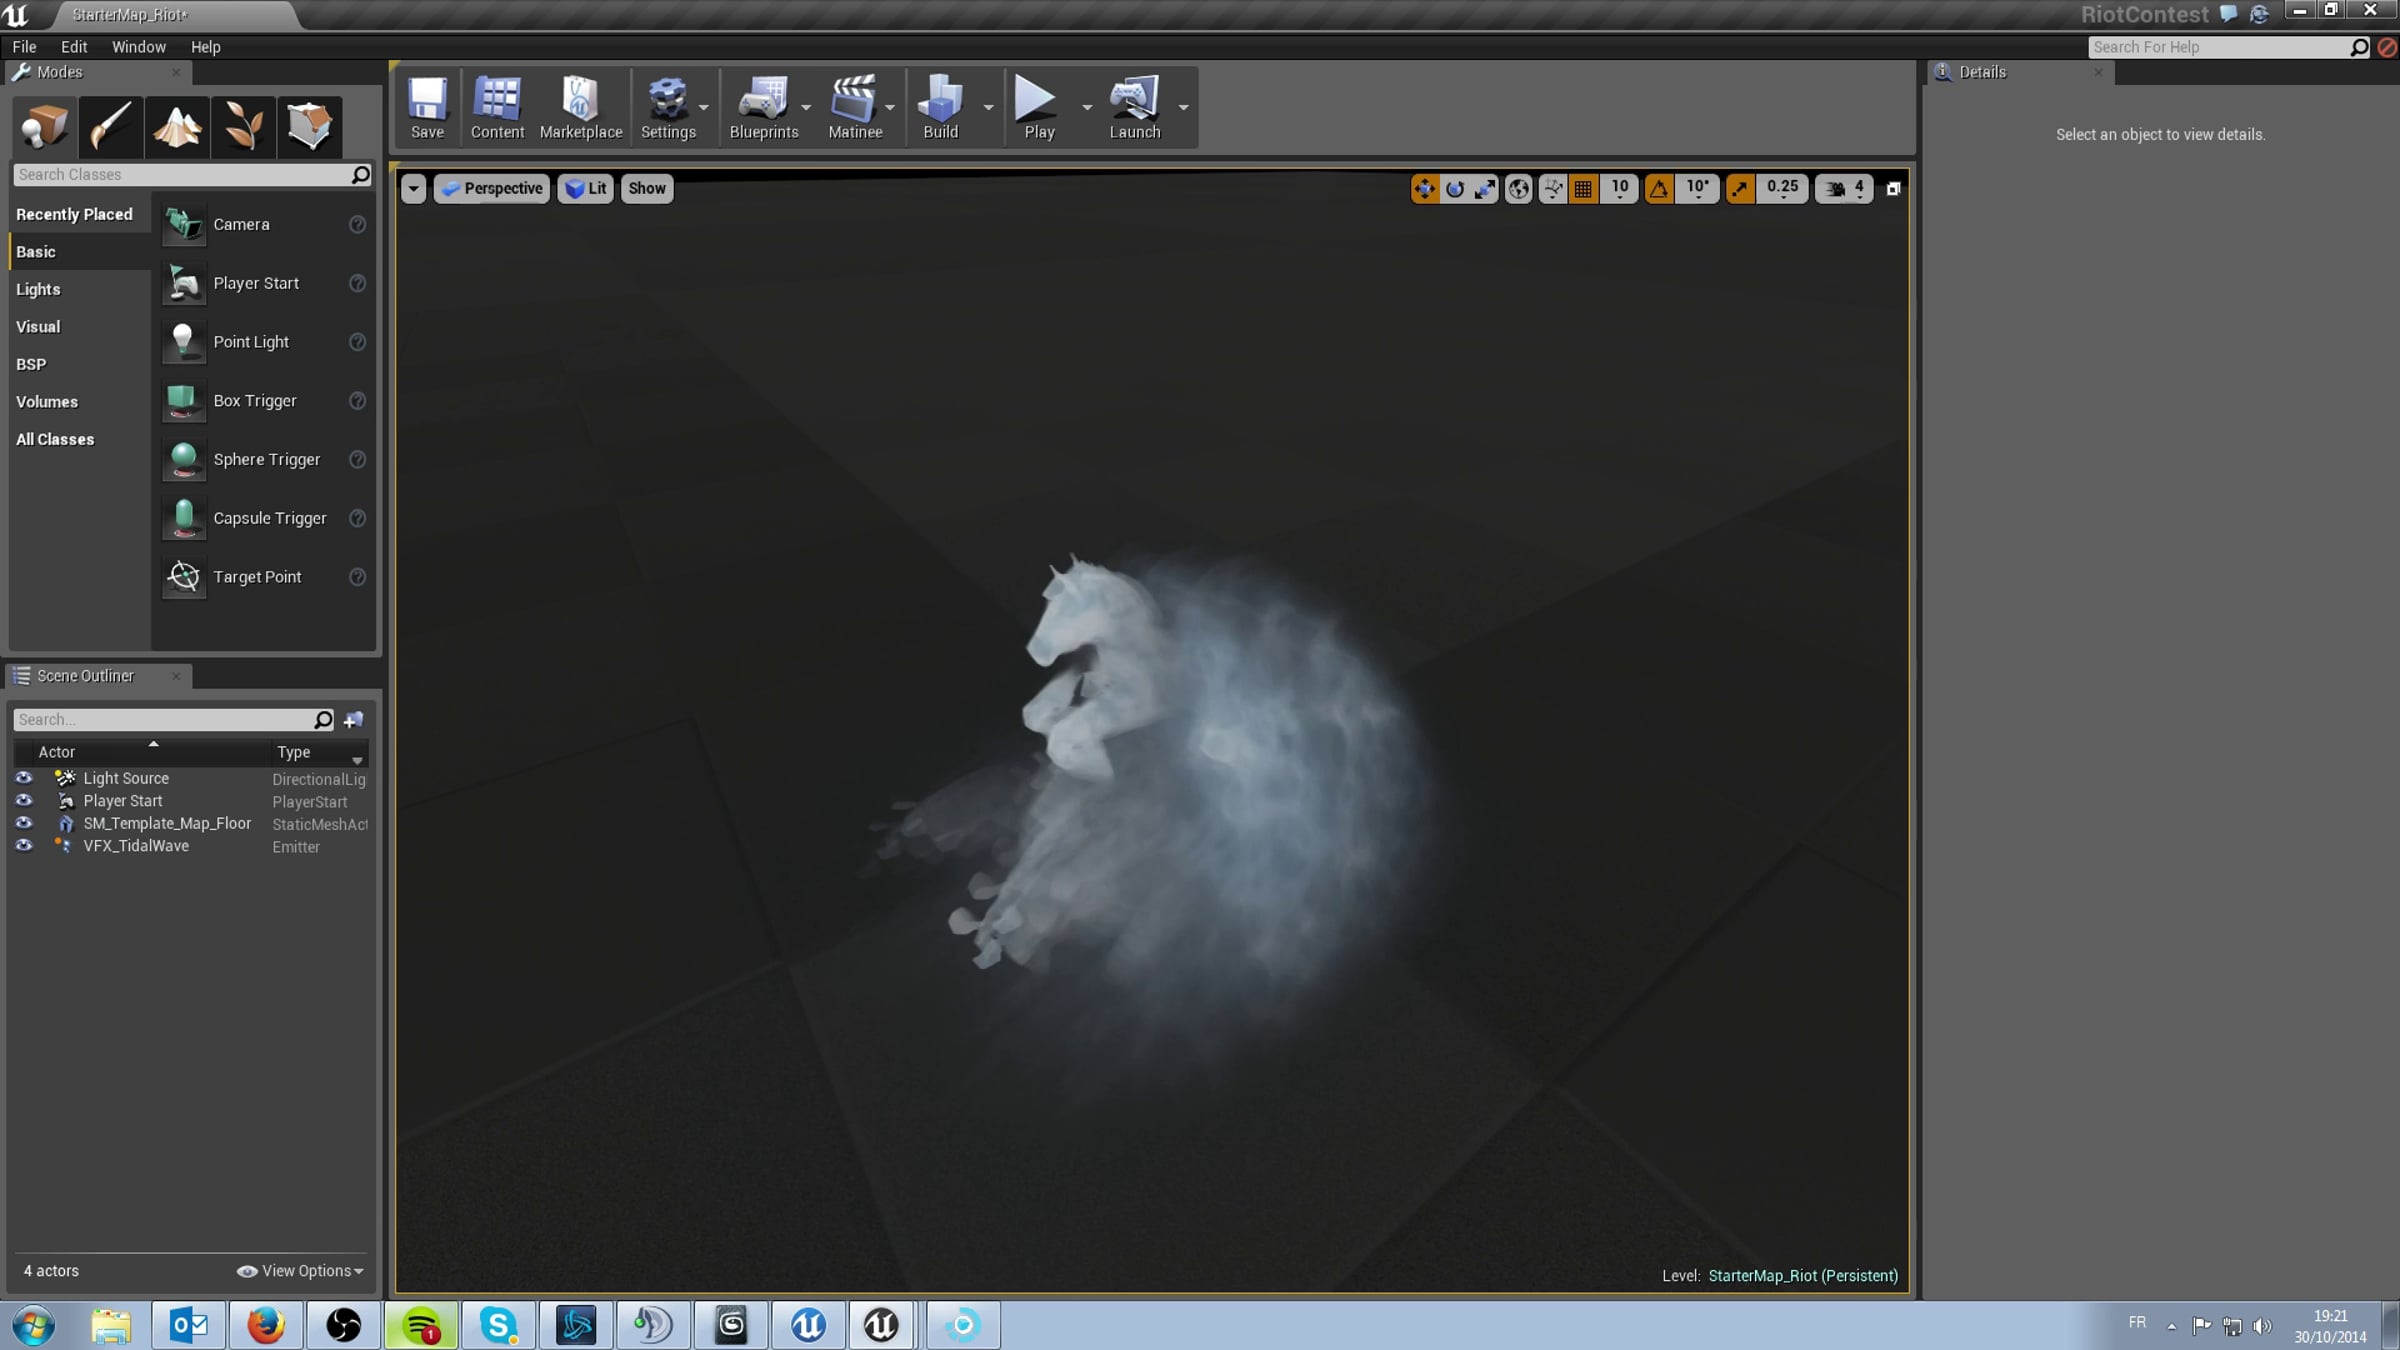Screen dimensions: 2400x1350
Task: Open the Content browser icon
Action: click(x=497, y=107)
